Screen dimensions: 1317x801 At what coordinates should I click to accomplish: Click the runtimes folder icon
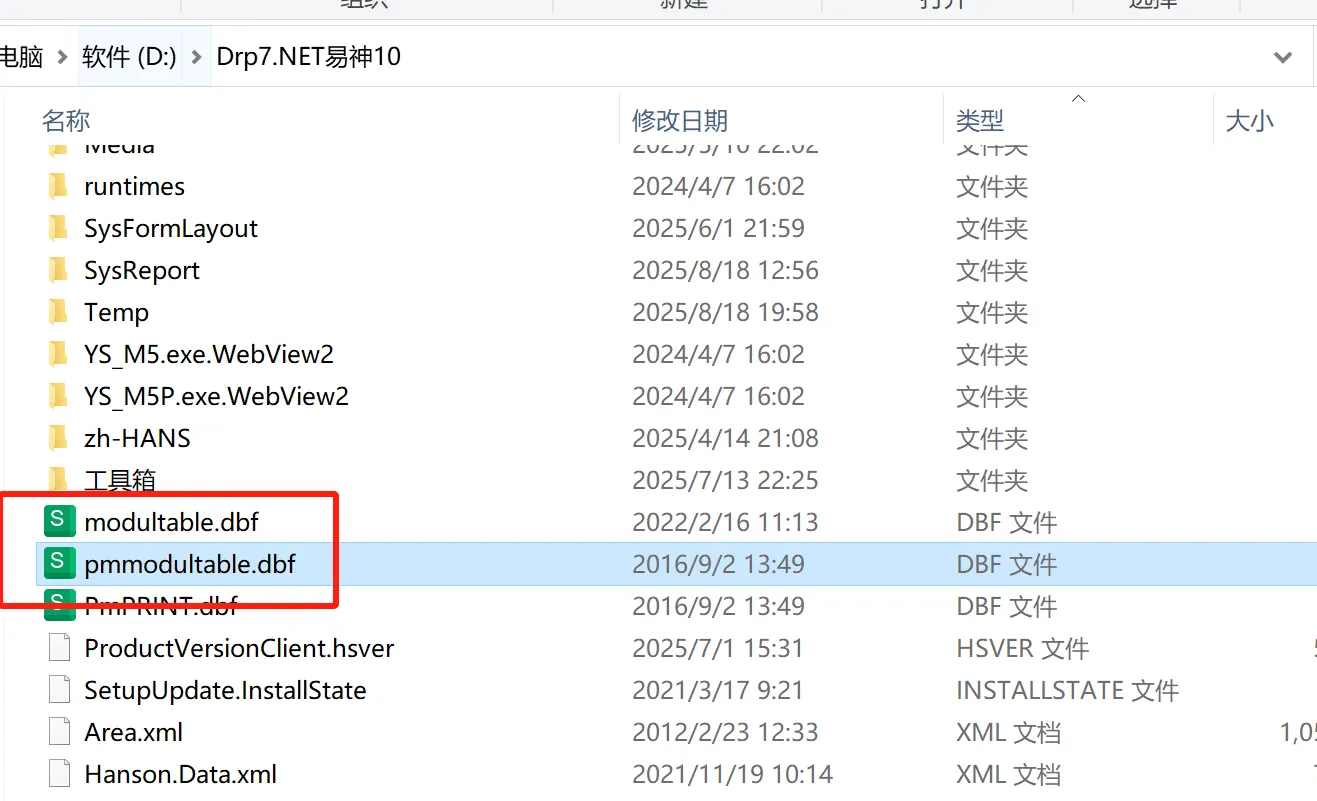click(x=59, y=186)
